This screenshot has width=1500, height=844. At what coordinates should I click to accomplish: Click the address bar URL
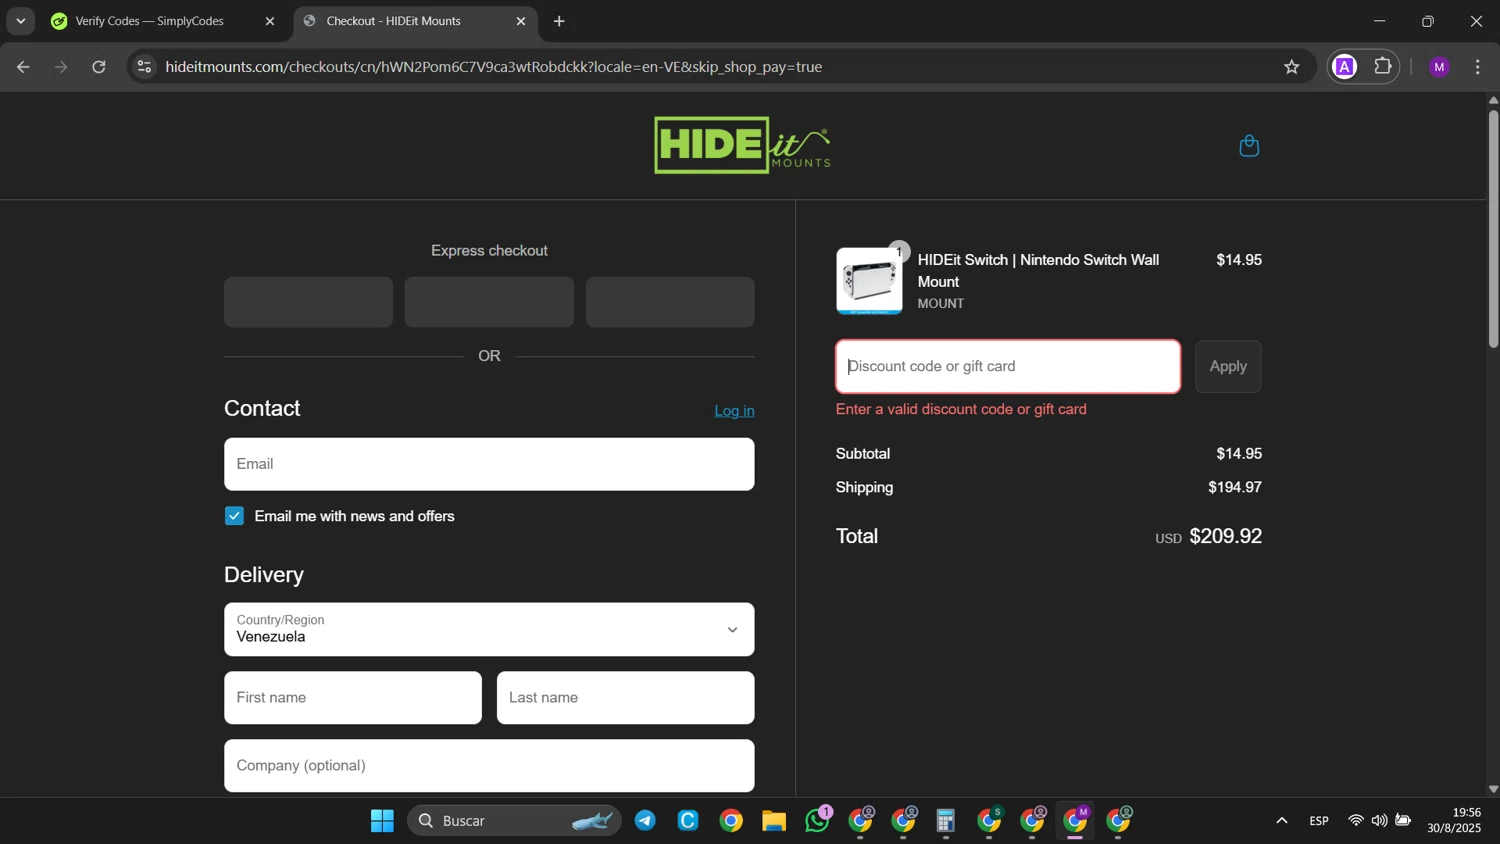(494, 67)
